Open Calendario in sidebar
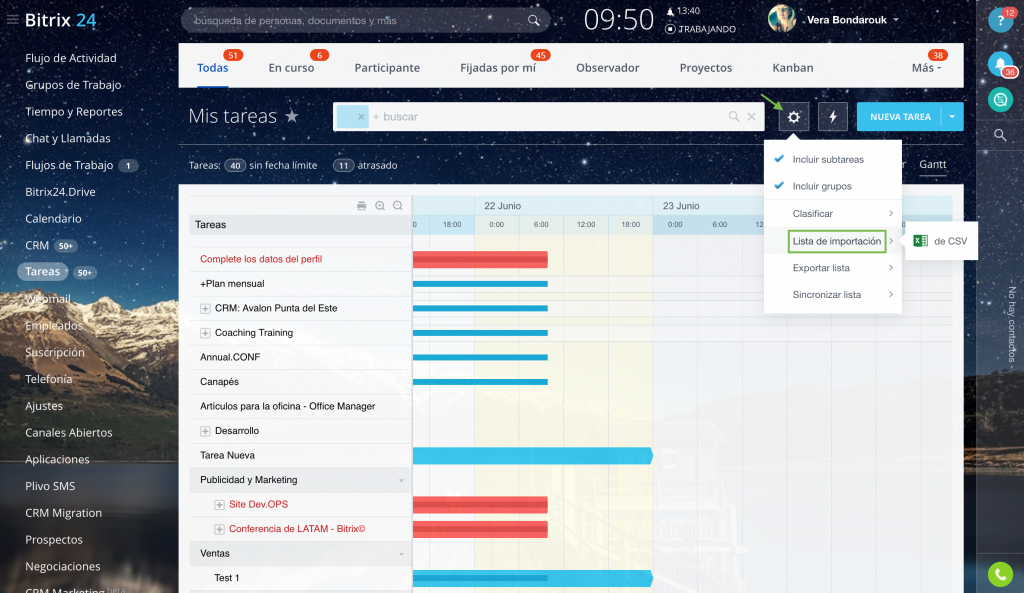Image resolution: width=1024 pixels, height=593 pixels. [53, 219]
